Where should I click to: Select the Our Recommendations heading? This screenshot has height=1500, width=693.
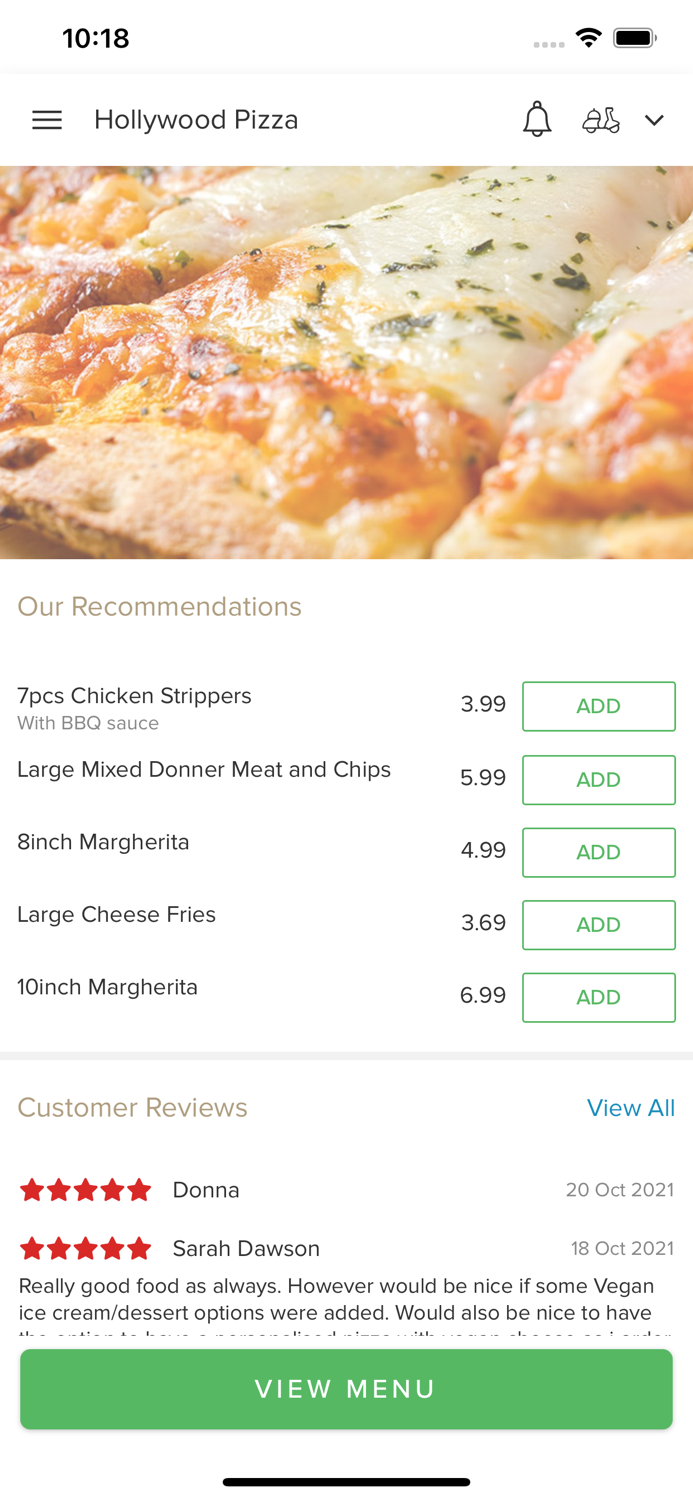coord(159,606)
